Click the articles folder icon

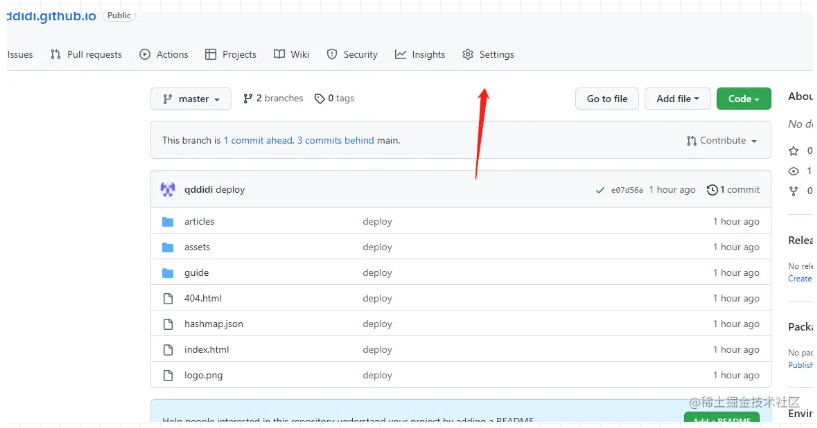tap(168, 222)
